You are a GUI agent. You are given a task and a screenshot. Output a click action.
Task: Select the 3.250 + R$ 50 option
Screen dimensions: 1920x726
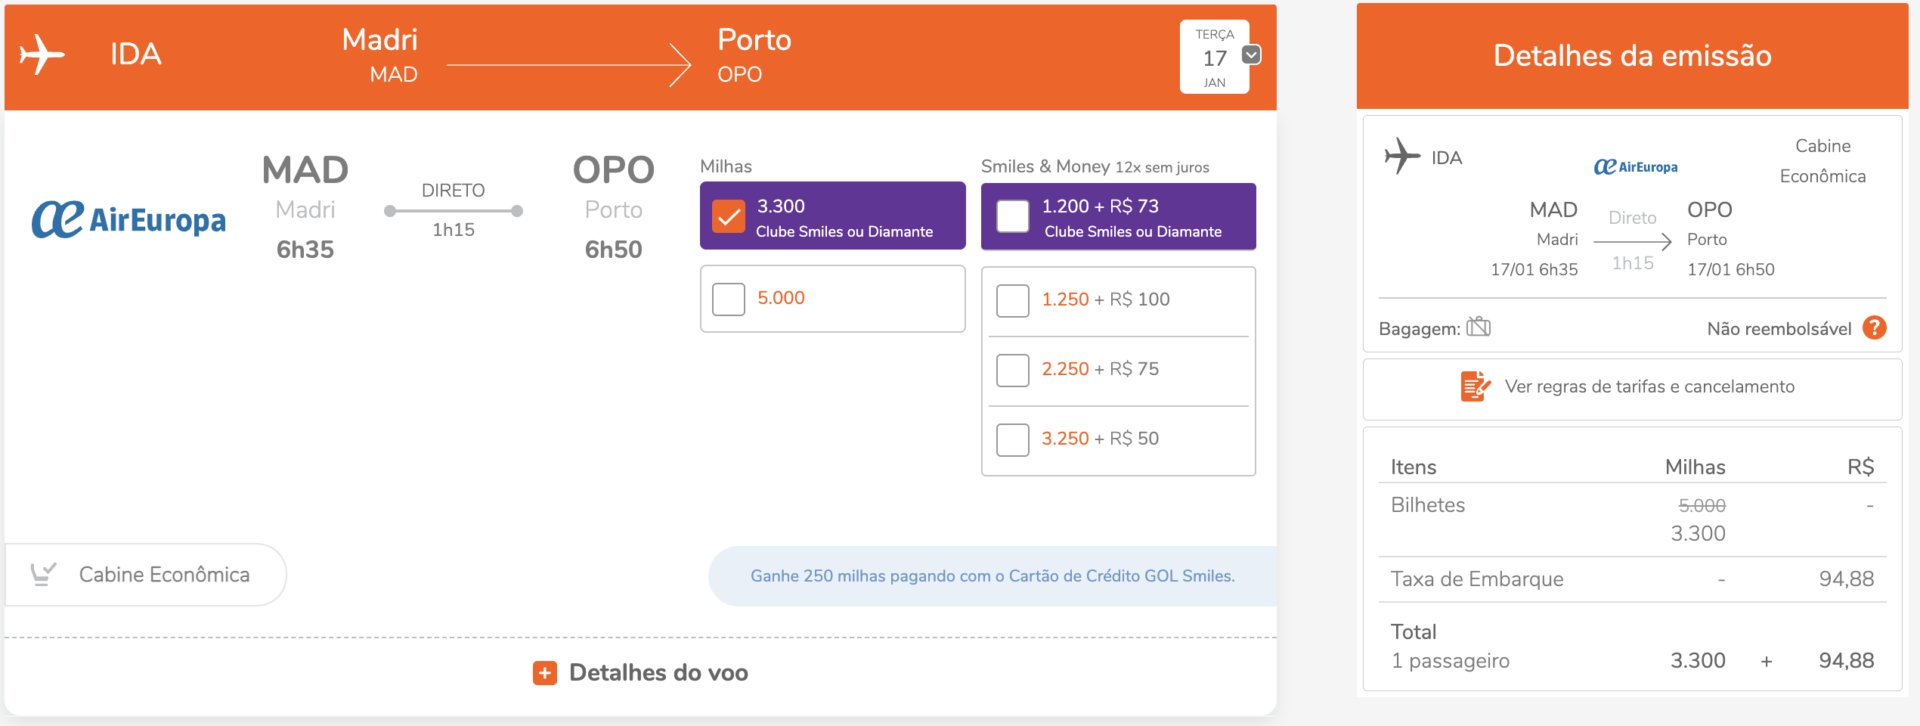click(x=1013, y=439)
